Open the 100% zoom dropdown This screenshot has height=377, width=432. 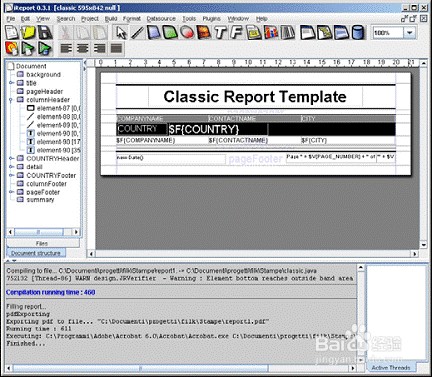[x=410, y=33]
